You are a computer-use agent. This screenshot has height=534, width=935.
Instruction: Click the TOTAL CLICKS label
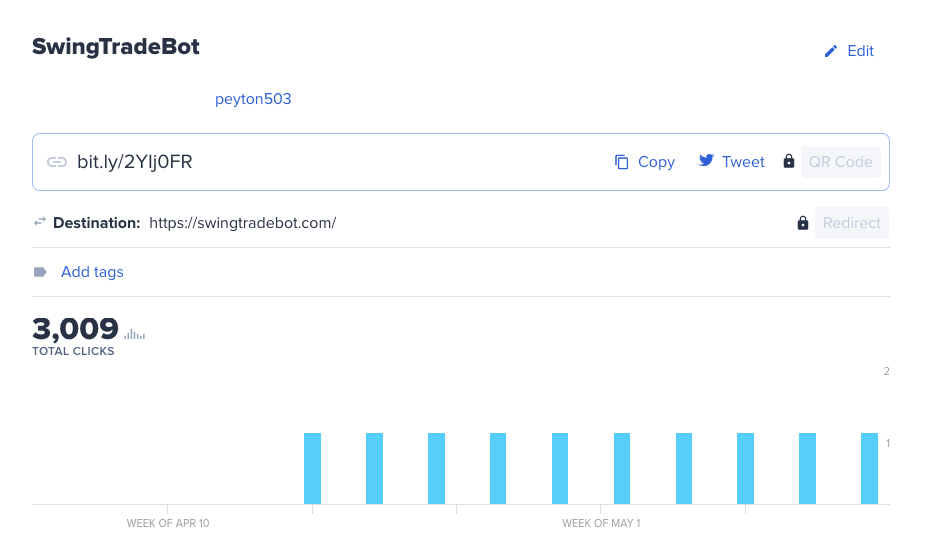tap(73, 351)
